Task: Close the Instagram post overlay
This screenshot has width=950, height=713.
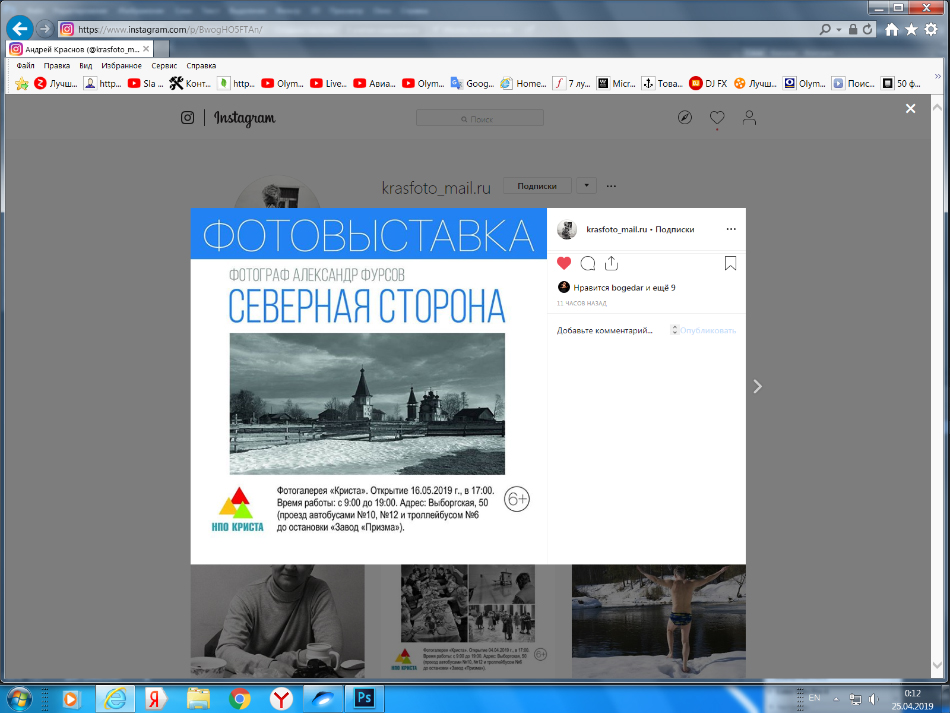Action: point(910,108)
